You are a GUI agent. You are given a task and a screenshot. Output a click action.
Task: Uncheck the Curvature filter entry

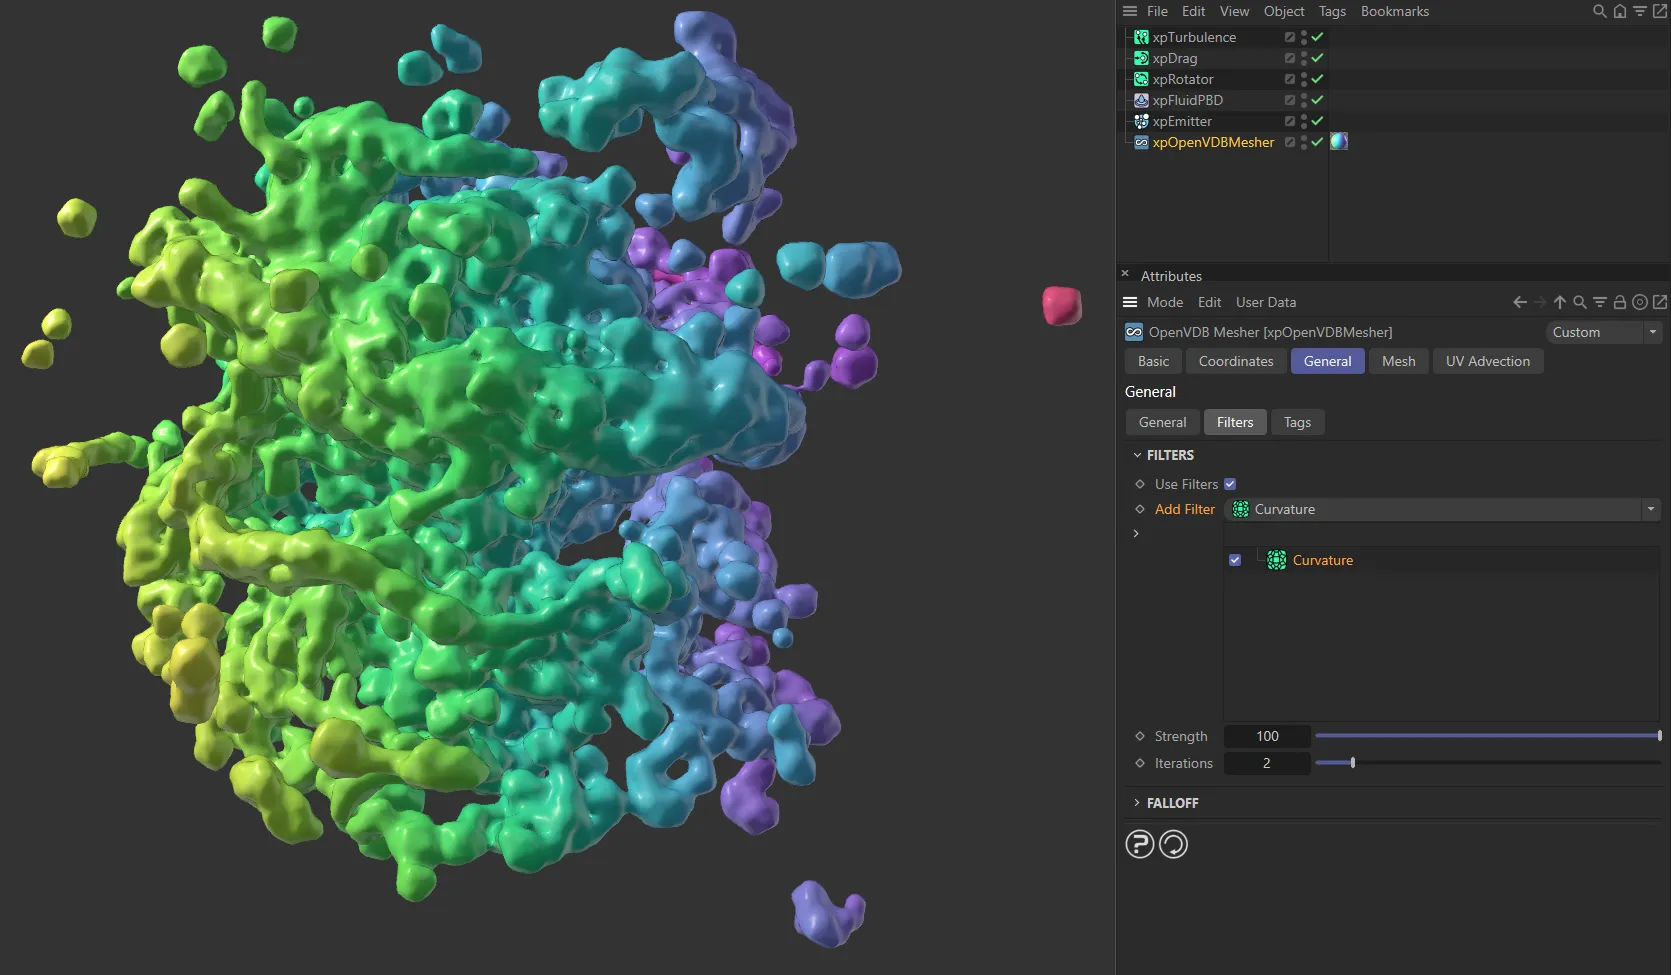point(1235,560)
